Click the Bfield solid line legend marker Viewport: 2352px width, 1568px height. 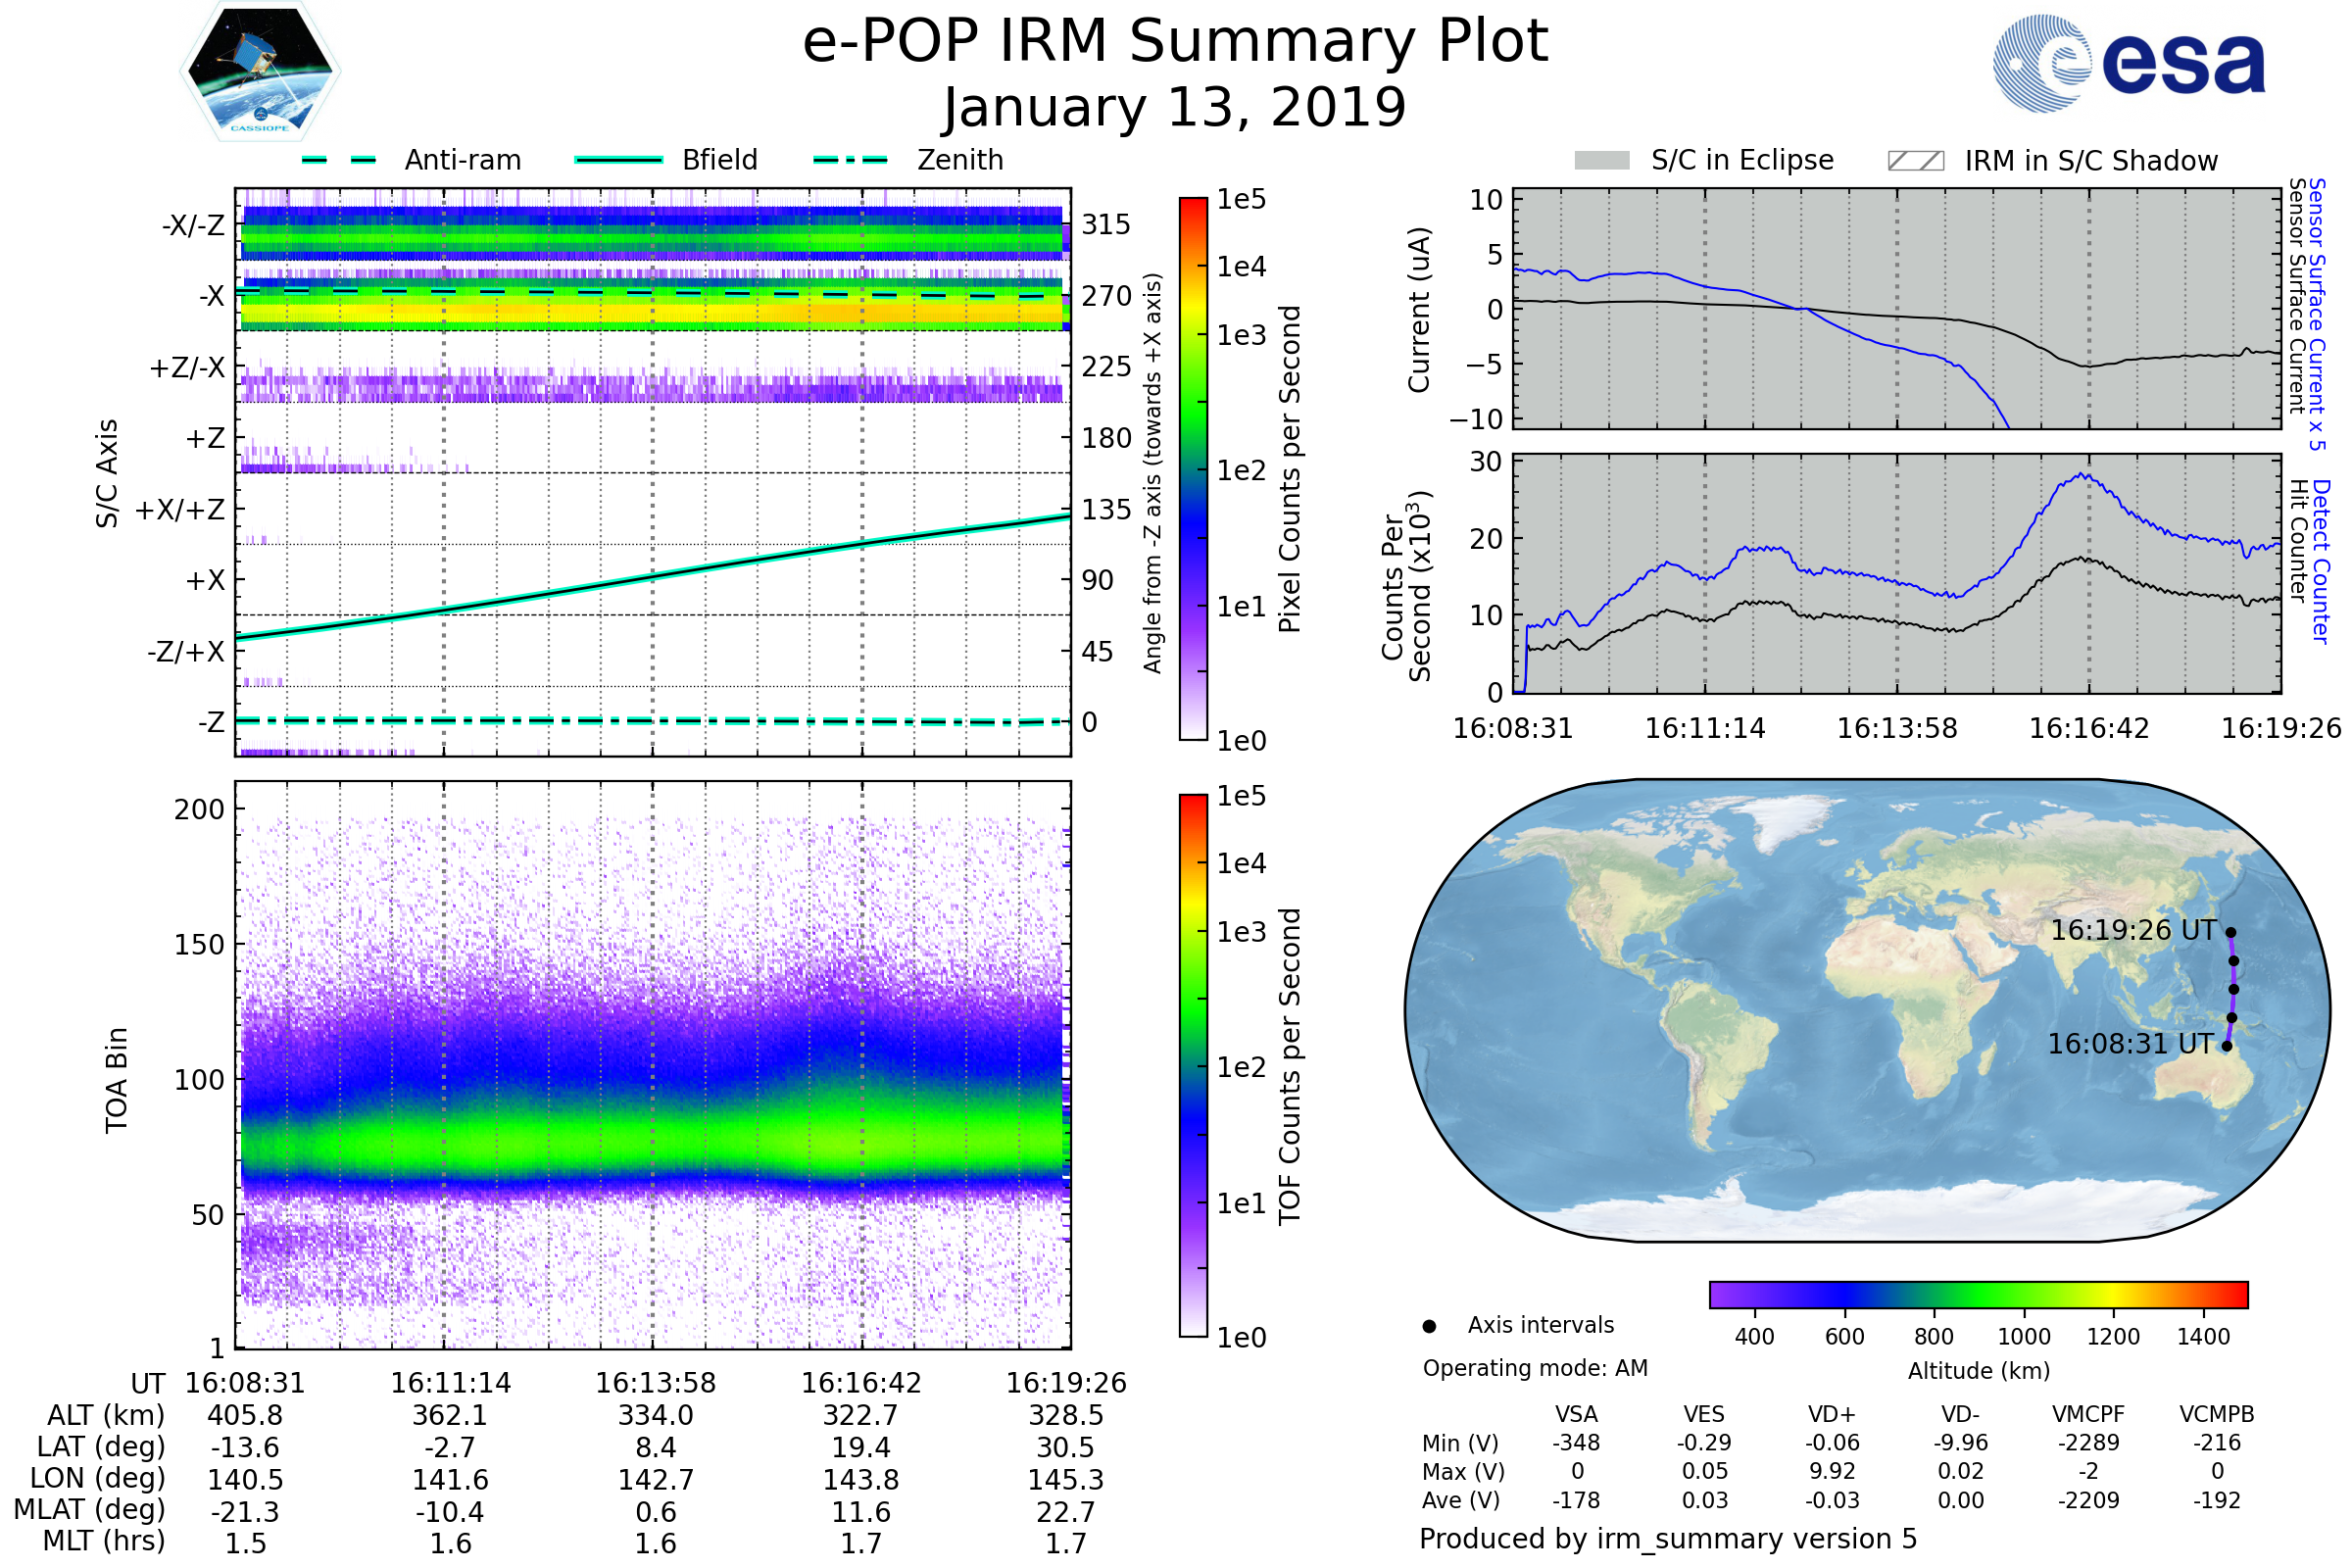[618, 160]
